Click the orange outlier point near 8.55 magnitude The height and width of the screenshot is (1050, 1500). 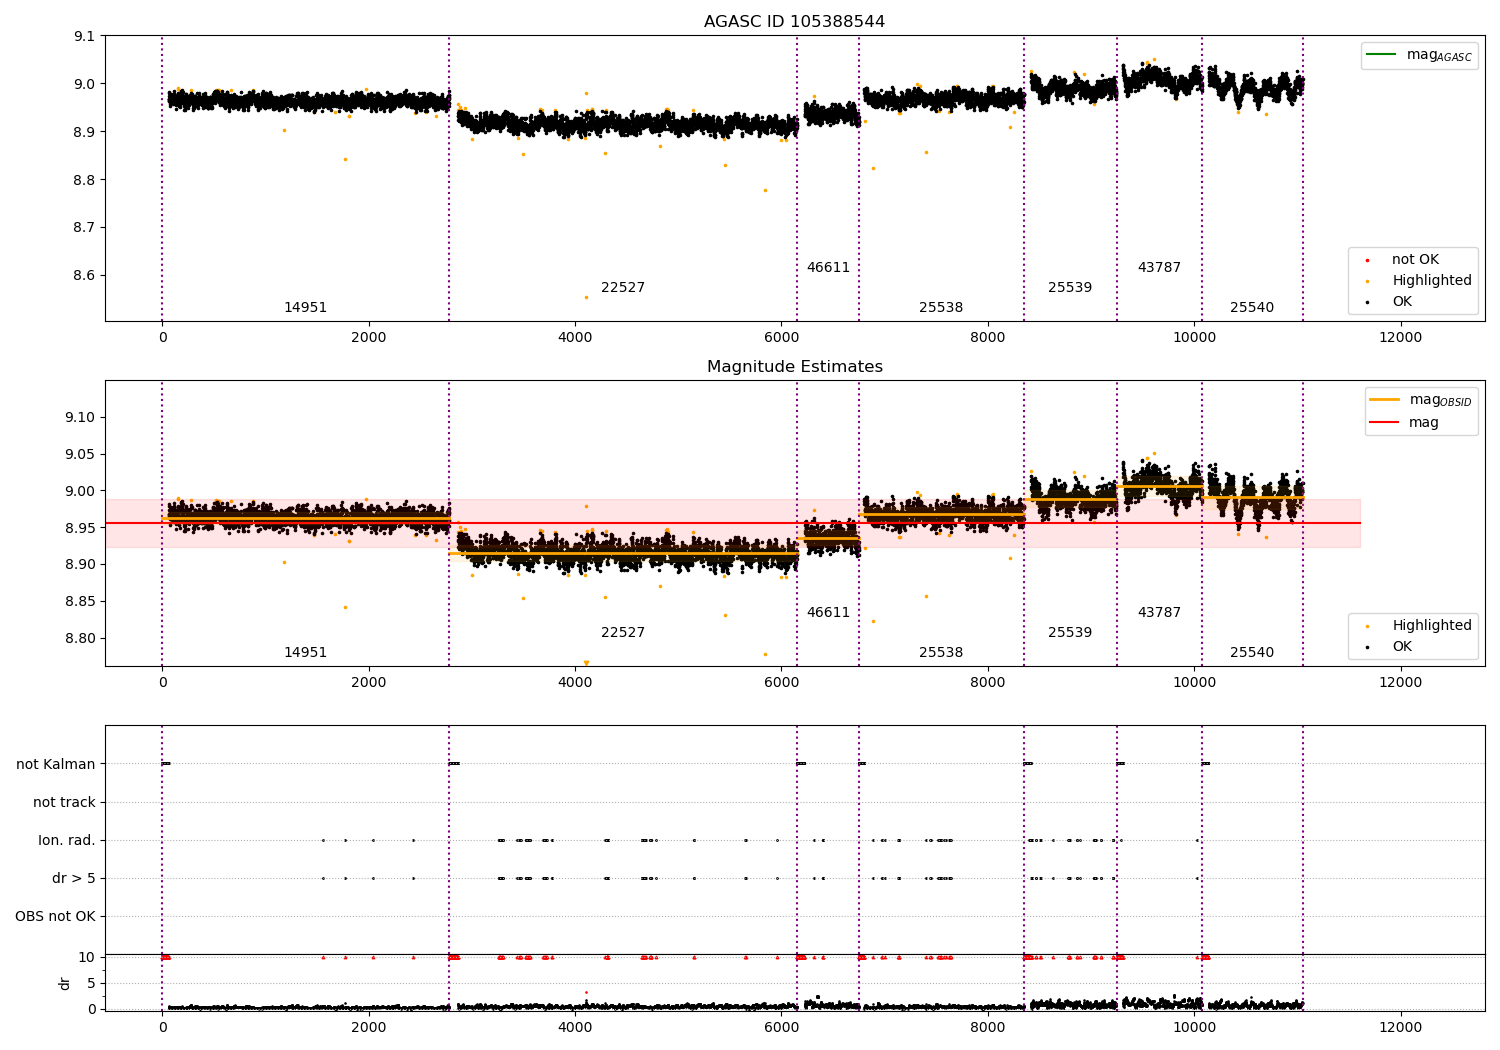point(586,297)
